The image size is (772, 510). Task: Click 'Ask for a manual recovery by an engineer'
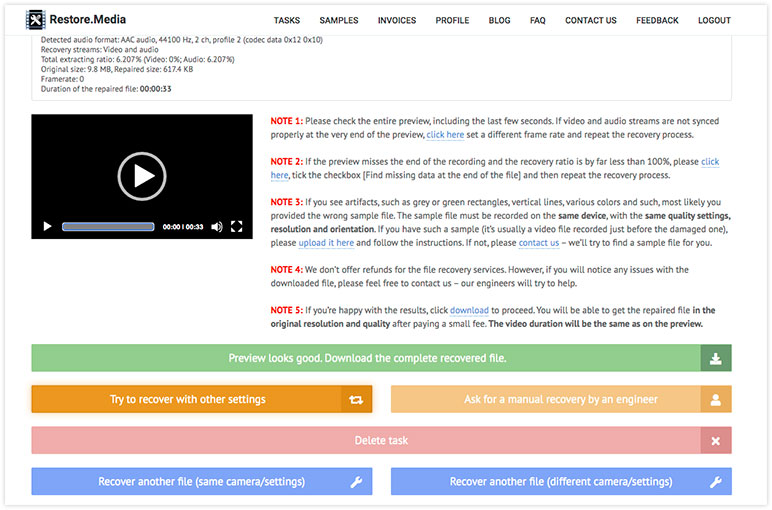(561, 399)
